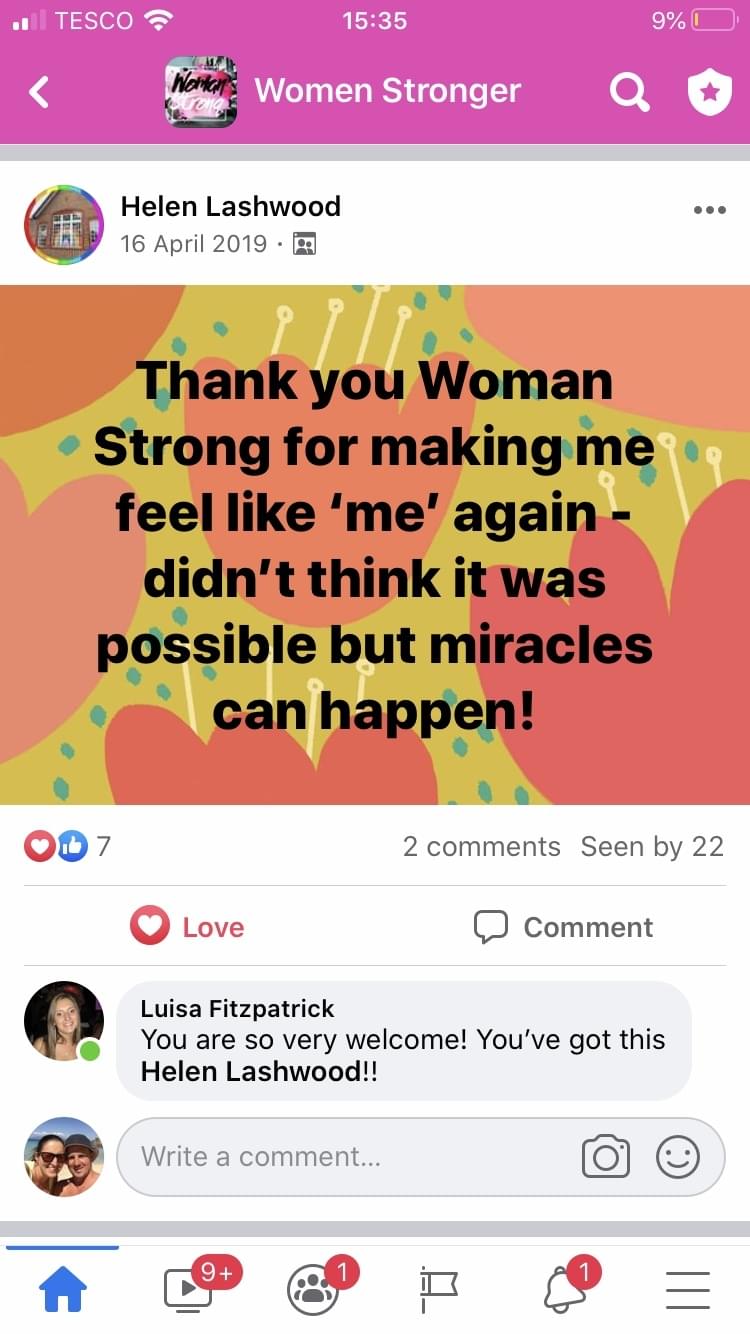The height and width of the screenshot is (1334, 750).
Task: Tap the admin shield star icon
Action: (x=709, y=92)
